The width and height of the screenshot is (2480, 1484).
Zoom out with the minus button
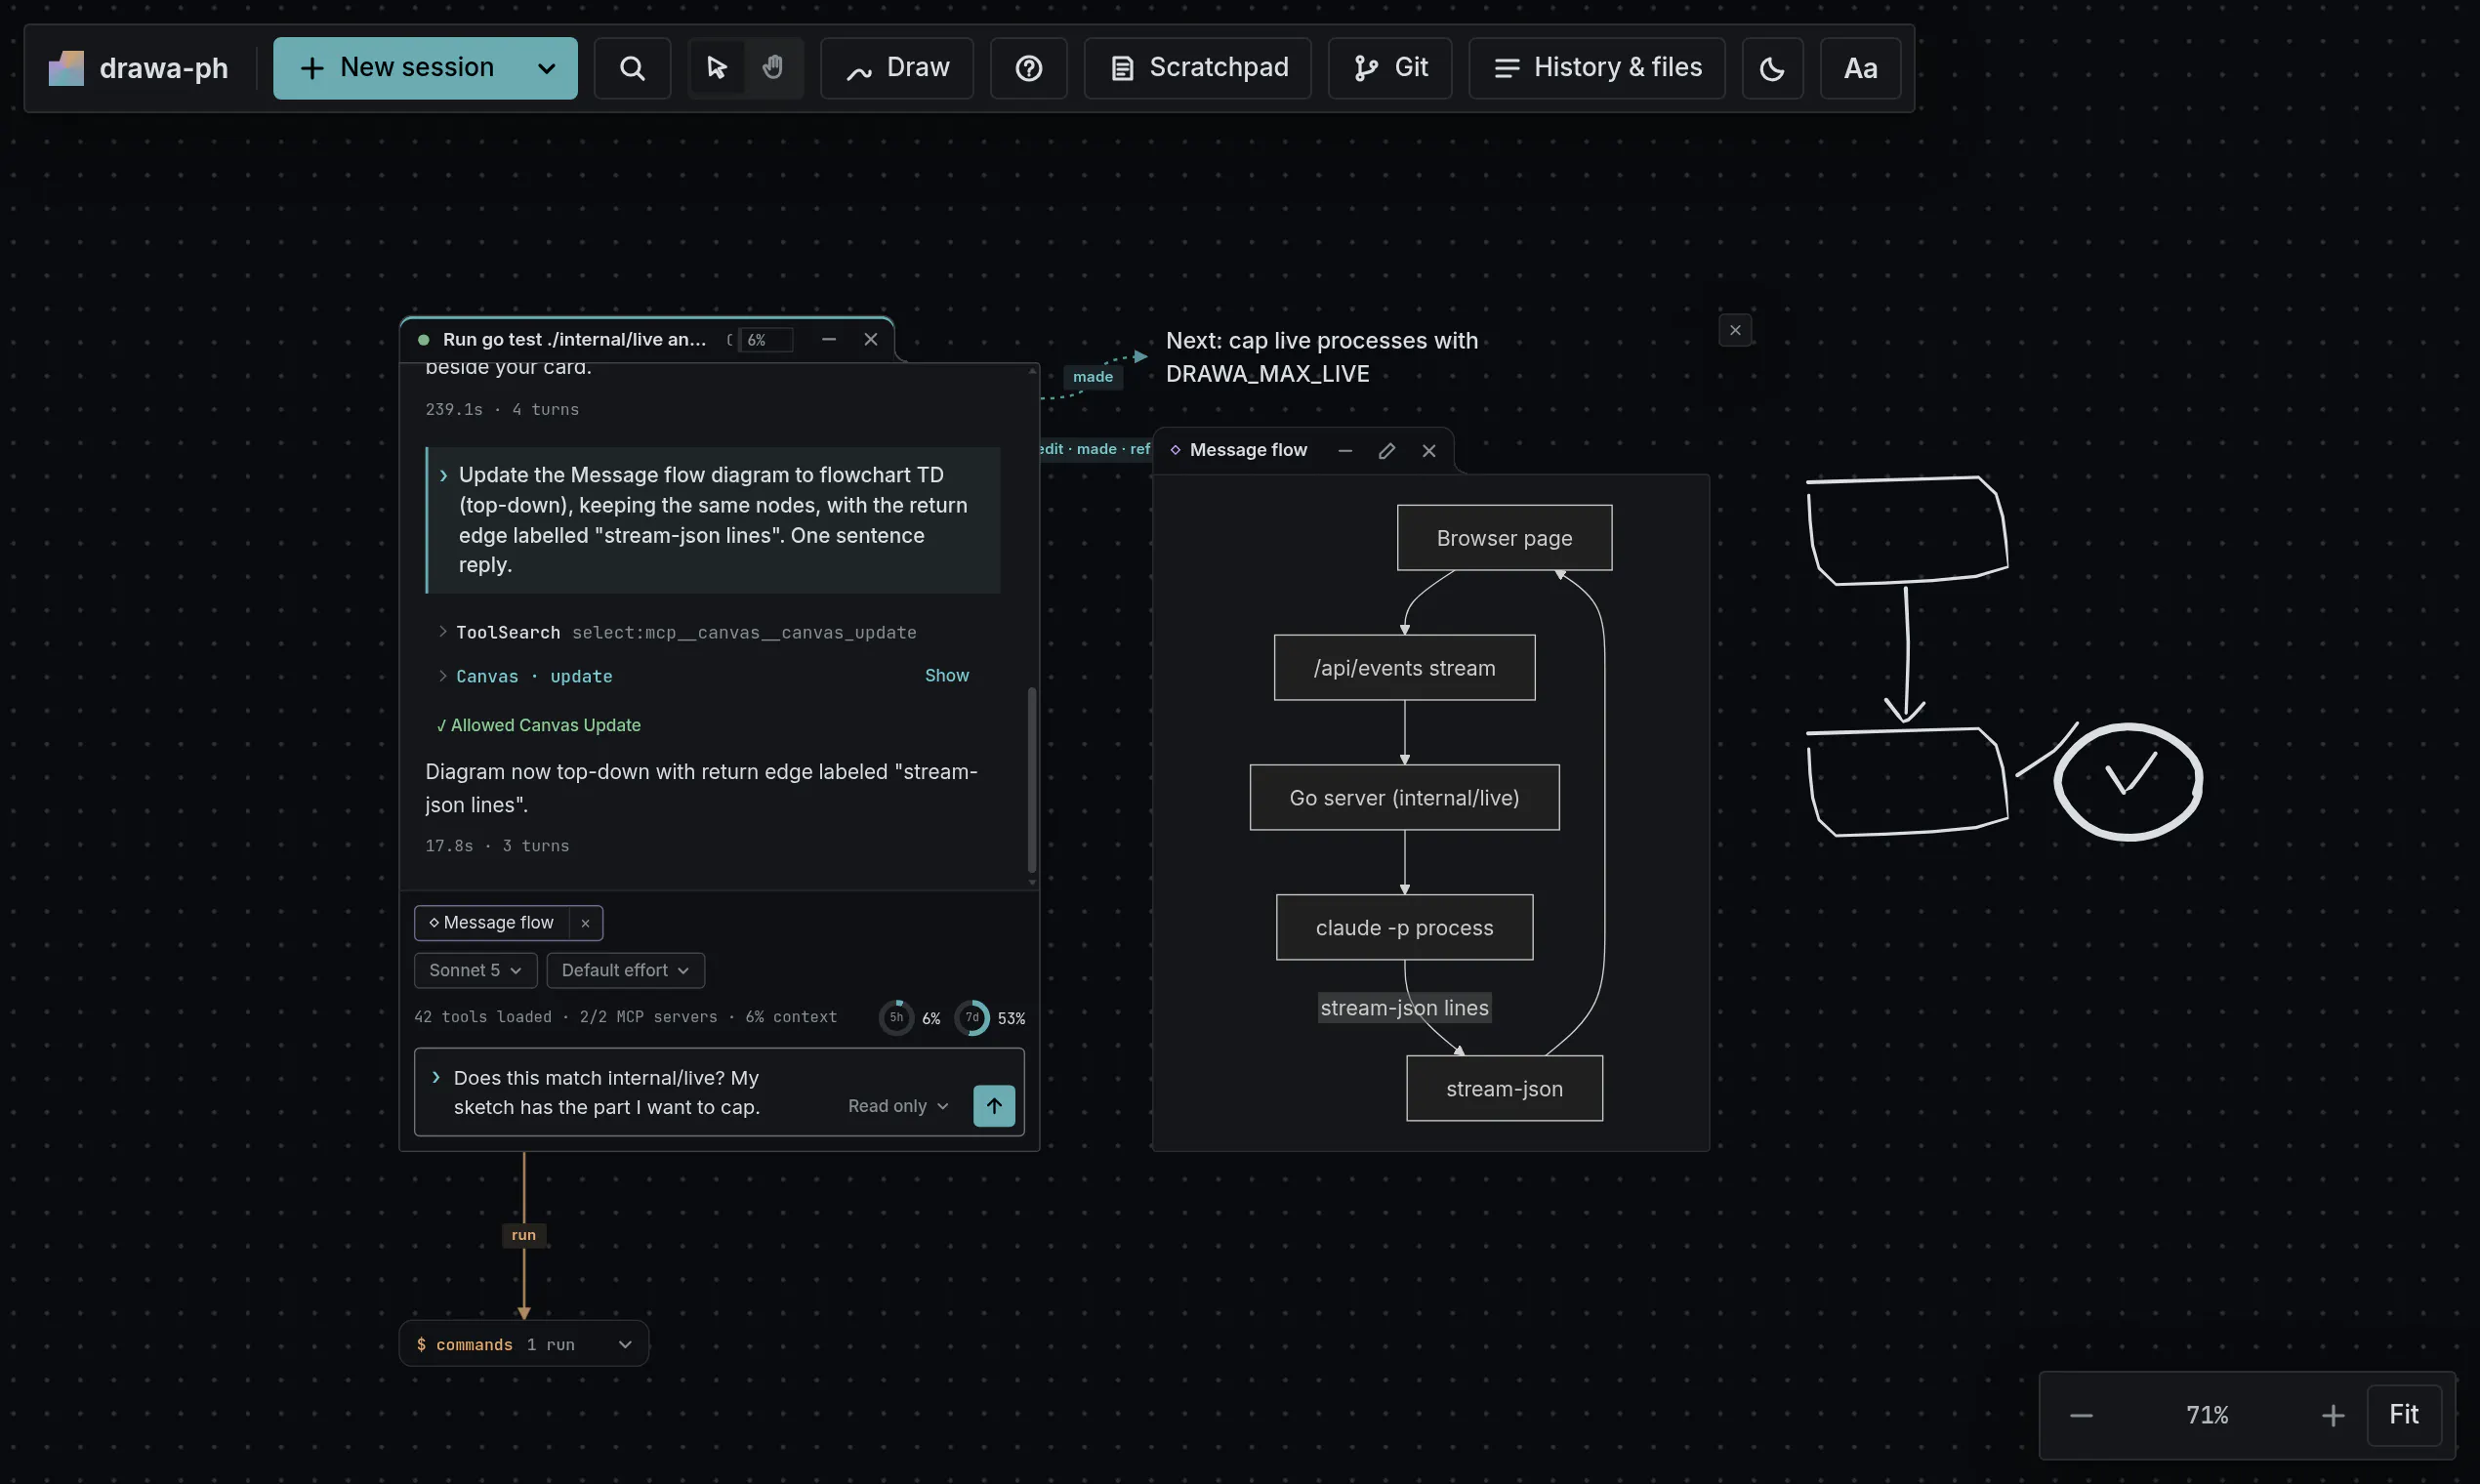[x=2081, y=1415]
